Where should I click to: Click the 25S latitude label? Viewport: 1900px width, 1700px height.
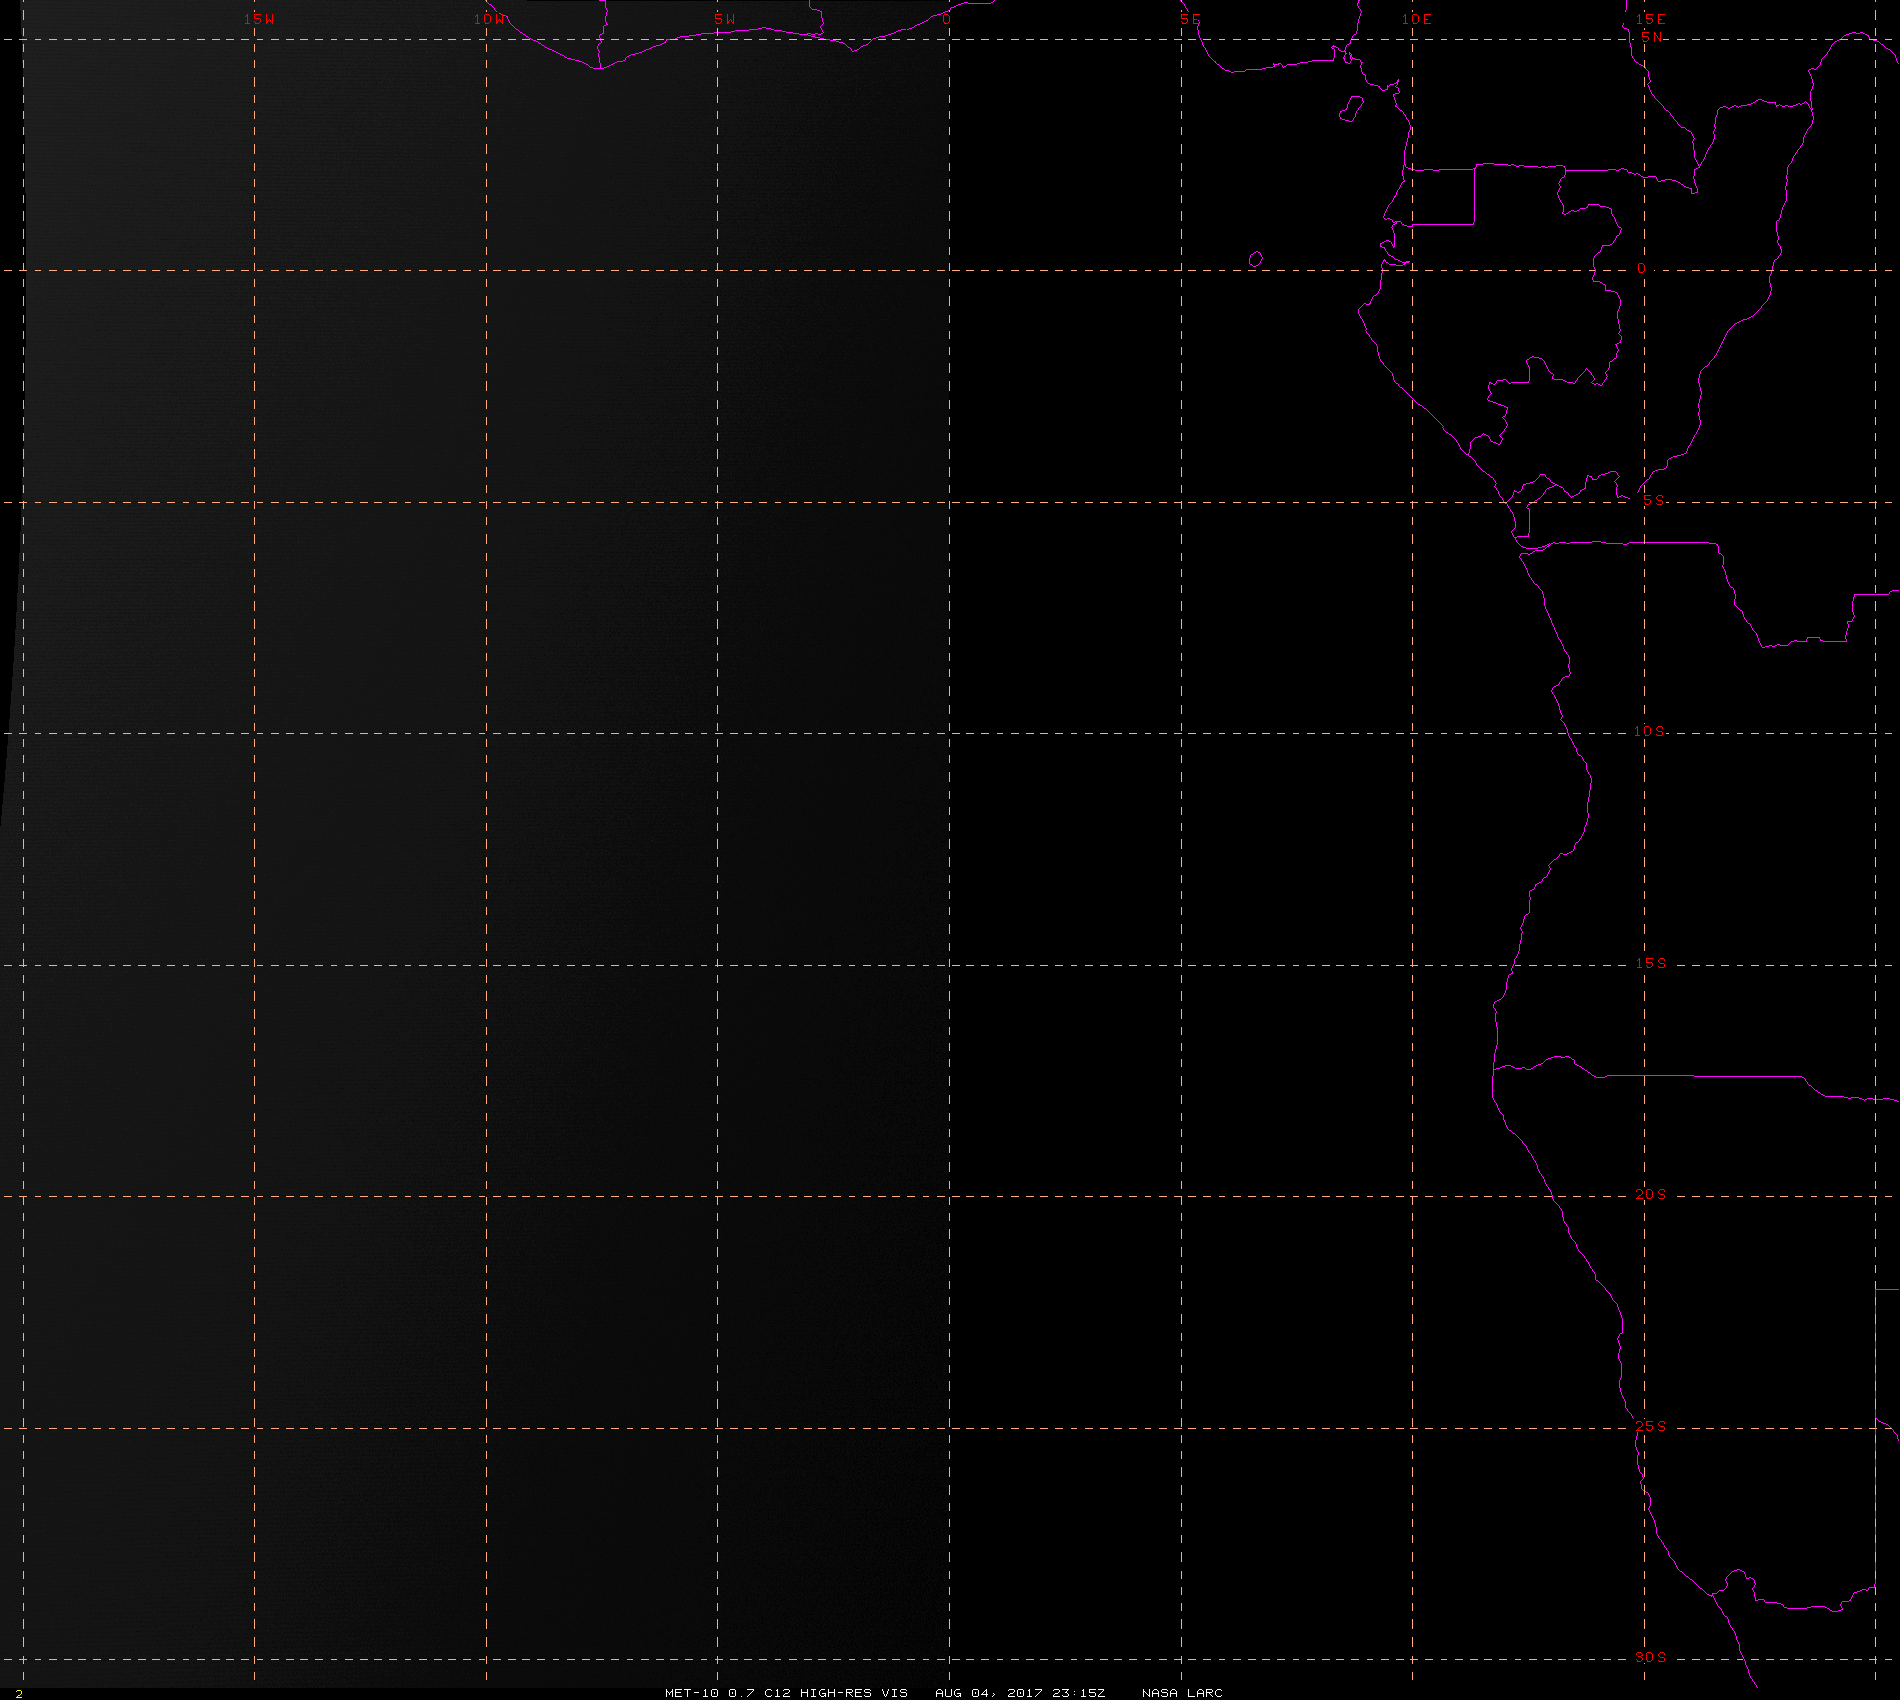pyautogui.click(x=1651, y=1426)
